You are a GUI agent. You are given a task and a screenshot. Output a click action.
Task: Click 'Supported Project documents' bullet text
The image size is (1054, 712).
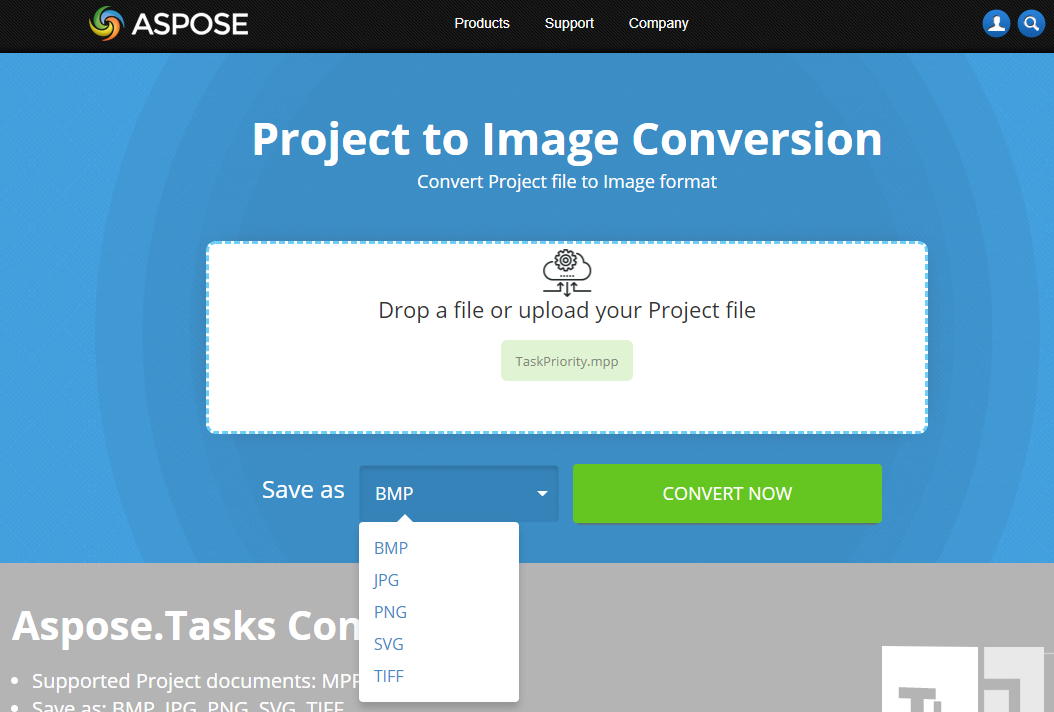196,680
